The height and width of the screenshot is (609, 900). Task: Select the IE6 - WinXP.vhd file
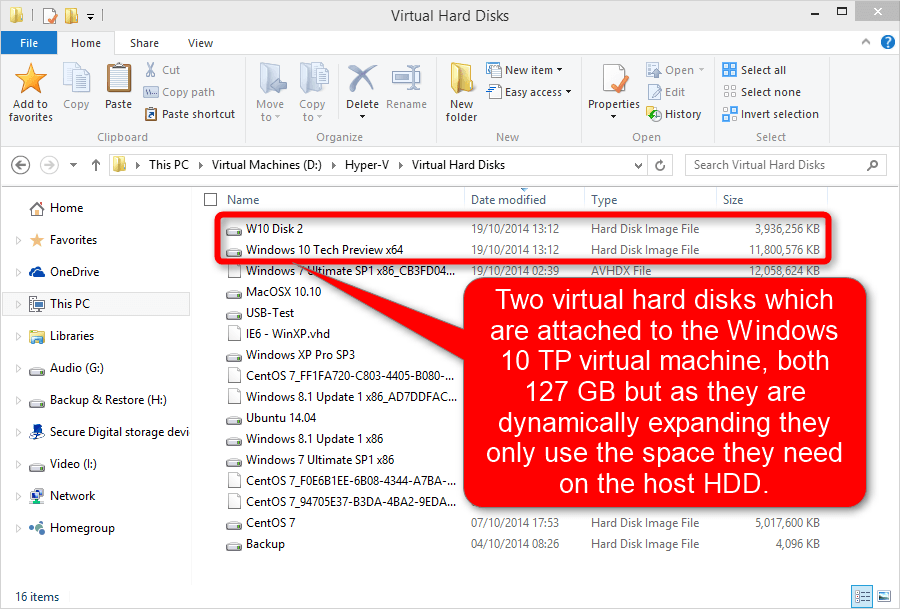pos(288,334)
